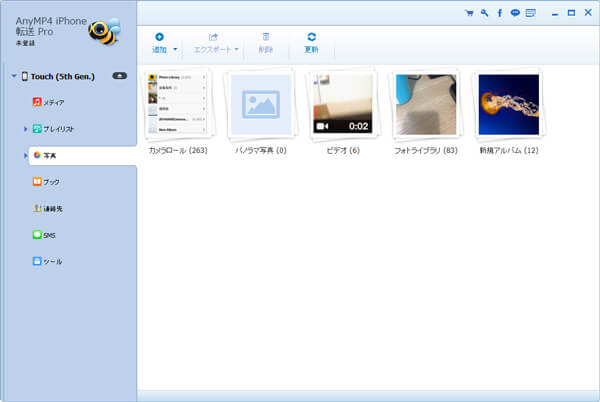600x402 pixels.
Task: Click the key register icon
Action: pos(484,13)
